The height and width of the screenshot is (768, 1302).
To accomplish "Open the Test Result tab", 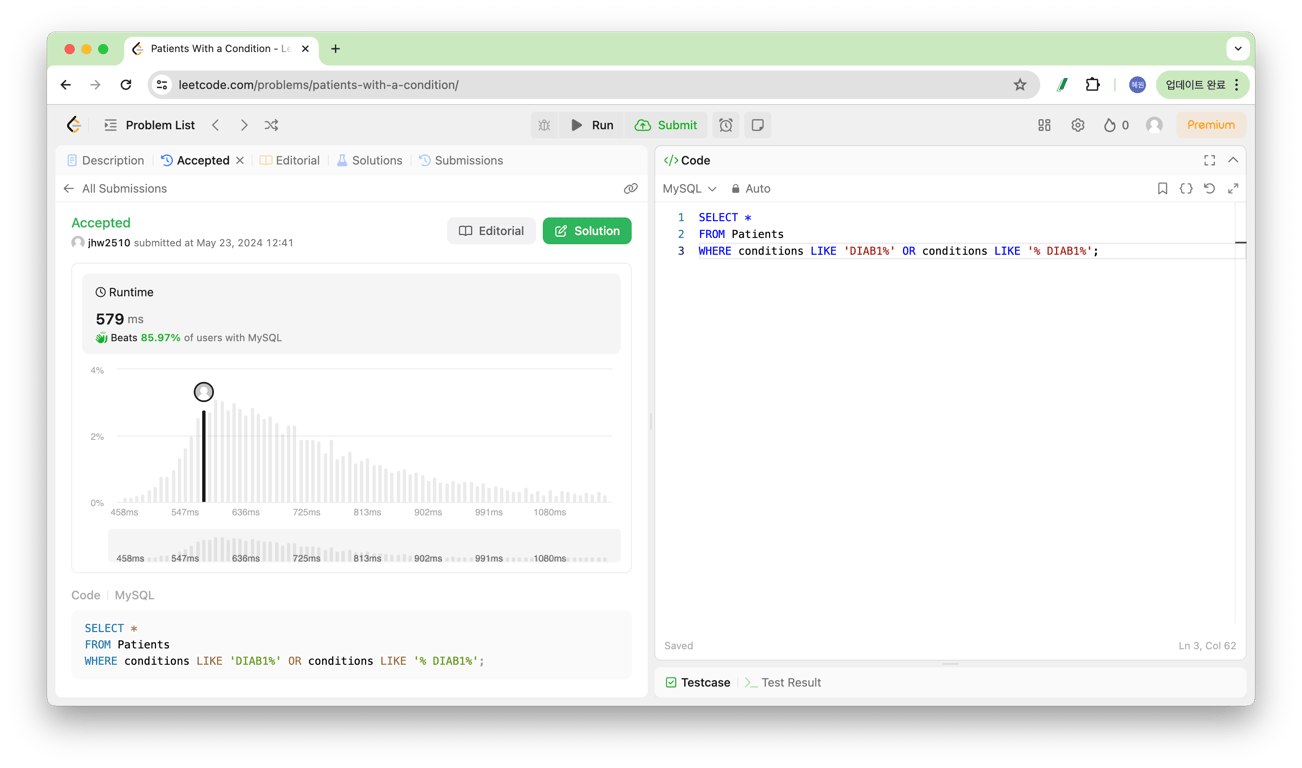I will [783, 682].
